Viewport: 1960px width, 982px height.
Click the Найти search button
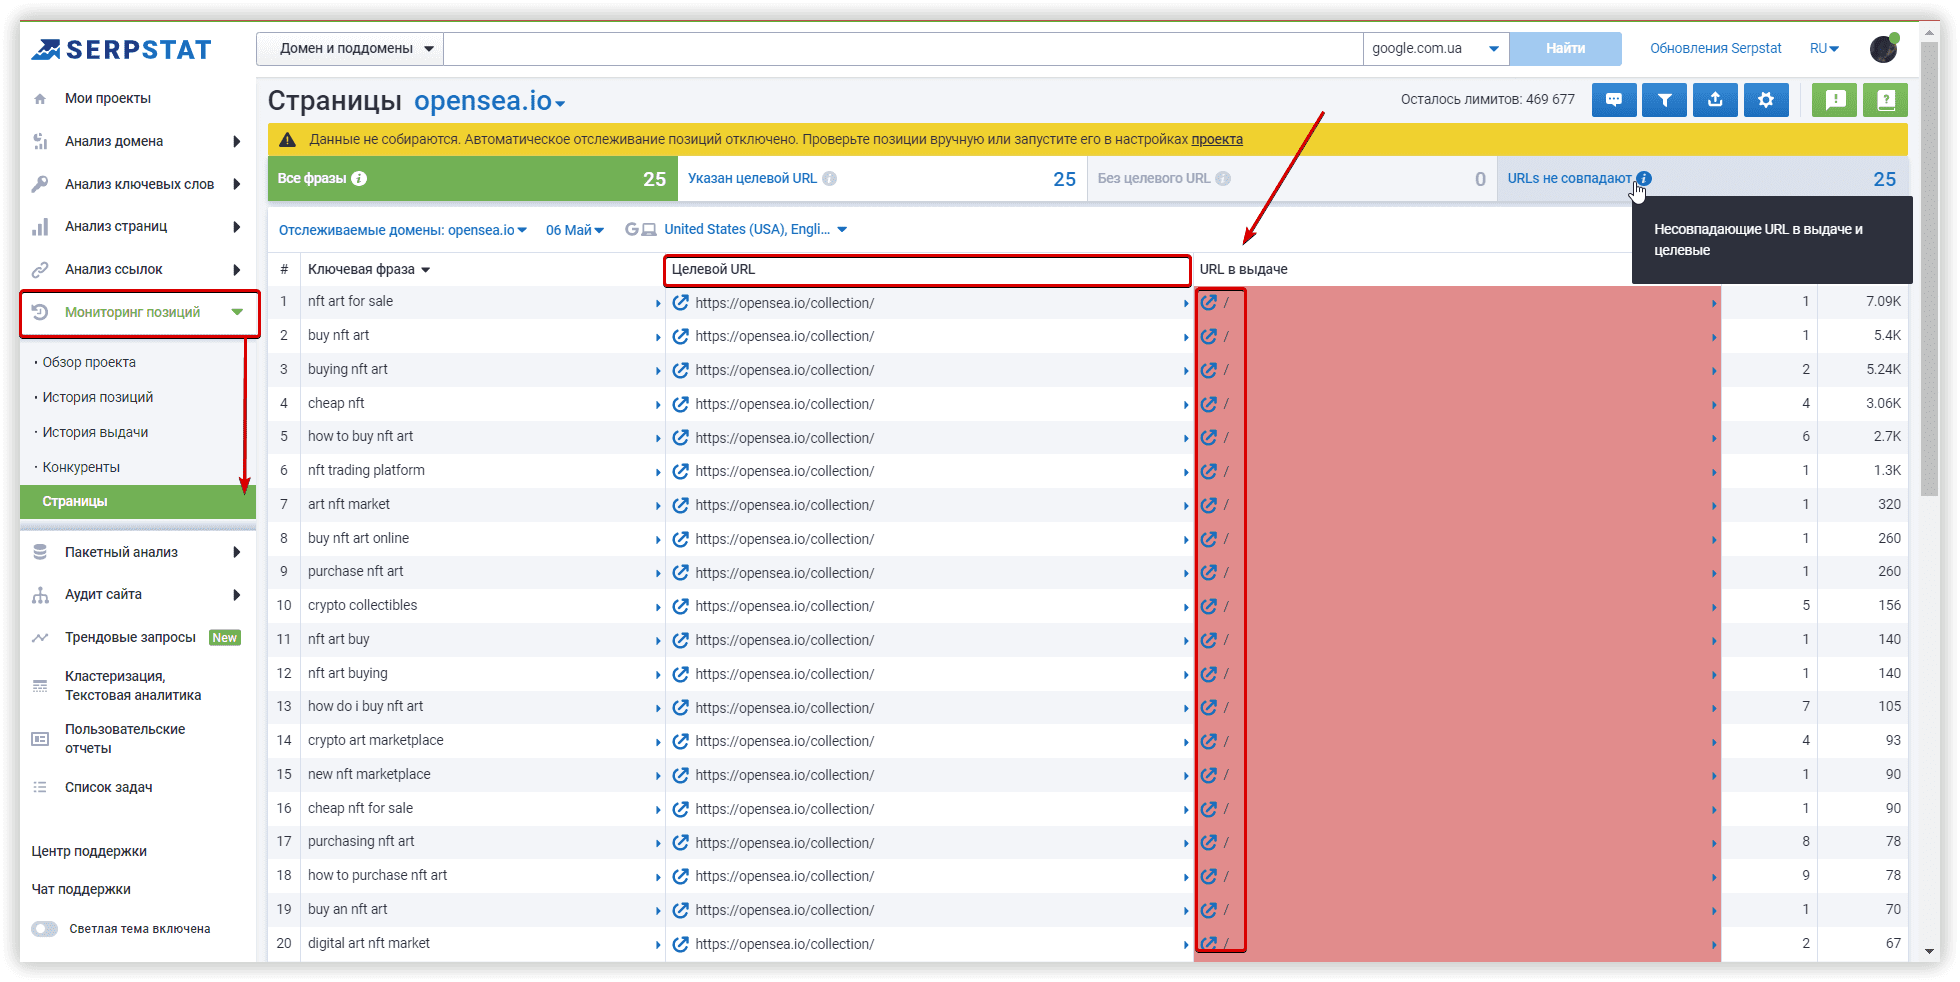[1565, 48]
